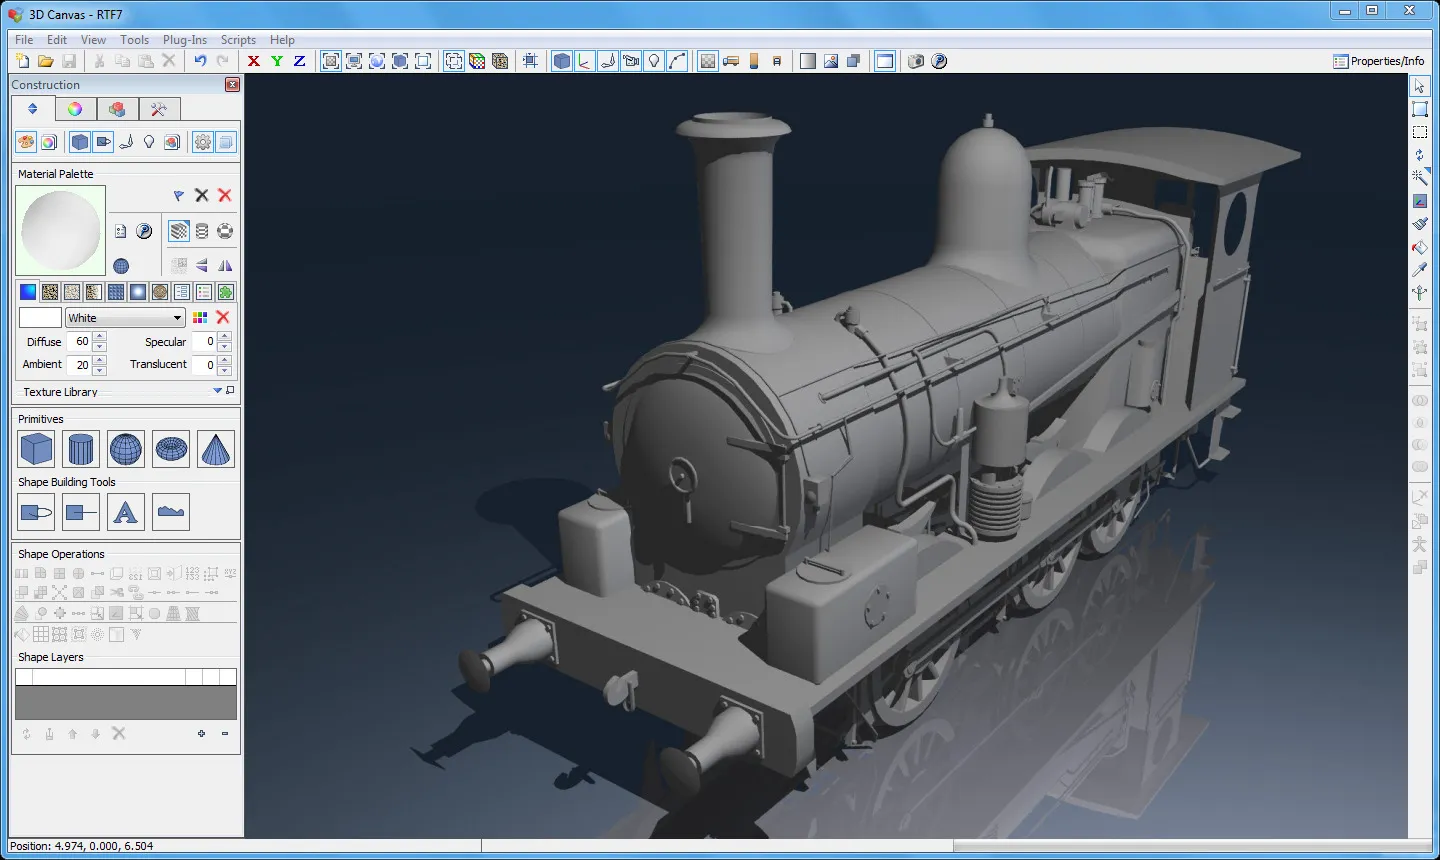Add a new shape layer with plus button
This screenshot has width=1440, height=860.
point(201,733)
